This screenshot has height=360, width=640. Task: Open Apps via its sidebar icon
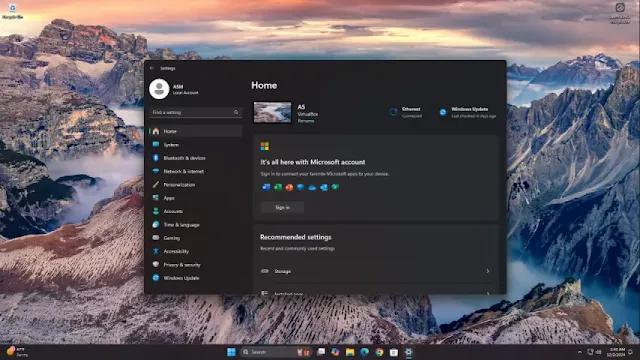click(x=156, y=198)
